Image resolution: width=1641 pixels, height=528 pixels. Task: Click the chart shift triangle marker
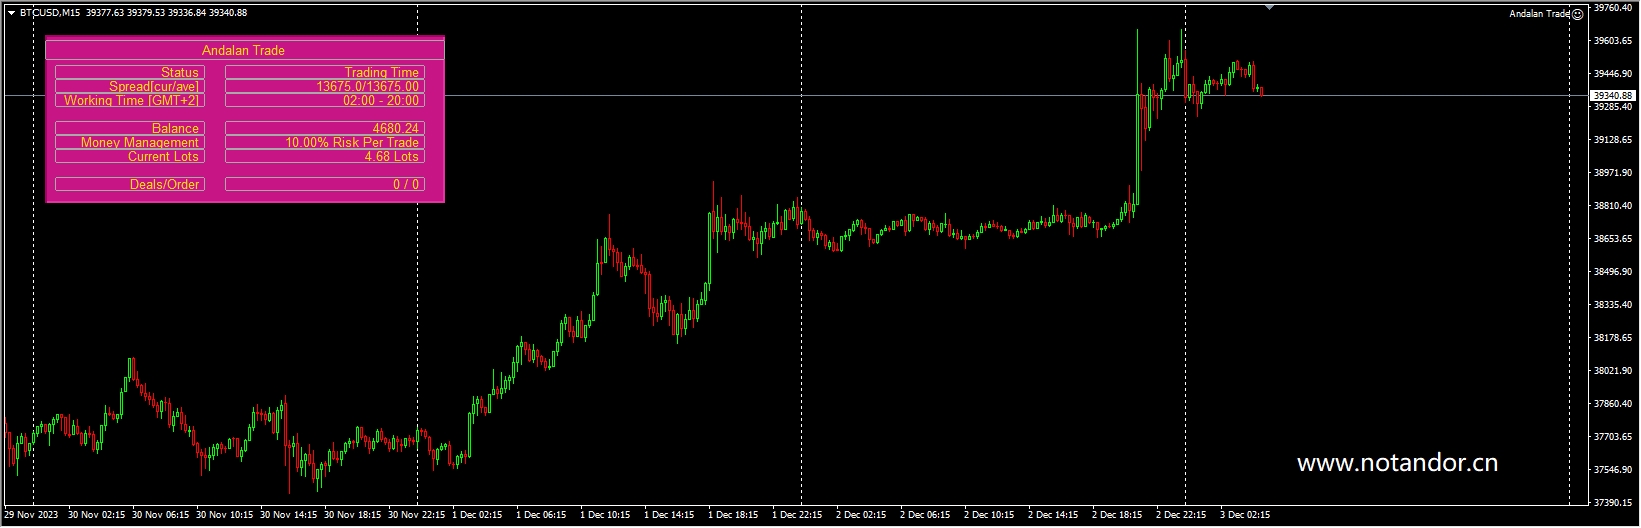1269,7
